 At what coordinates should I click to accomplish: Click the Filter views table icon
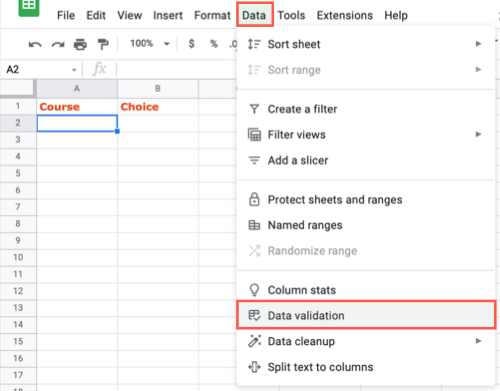coord(254,135)
